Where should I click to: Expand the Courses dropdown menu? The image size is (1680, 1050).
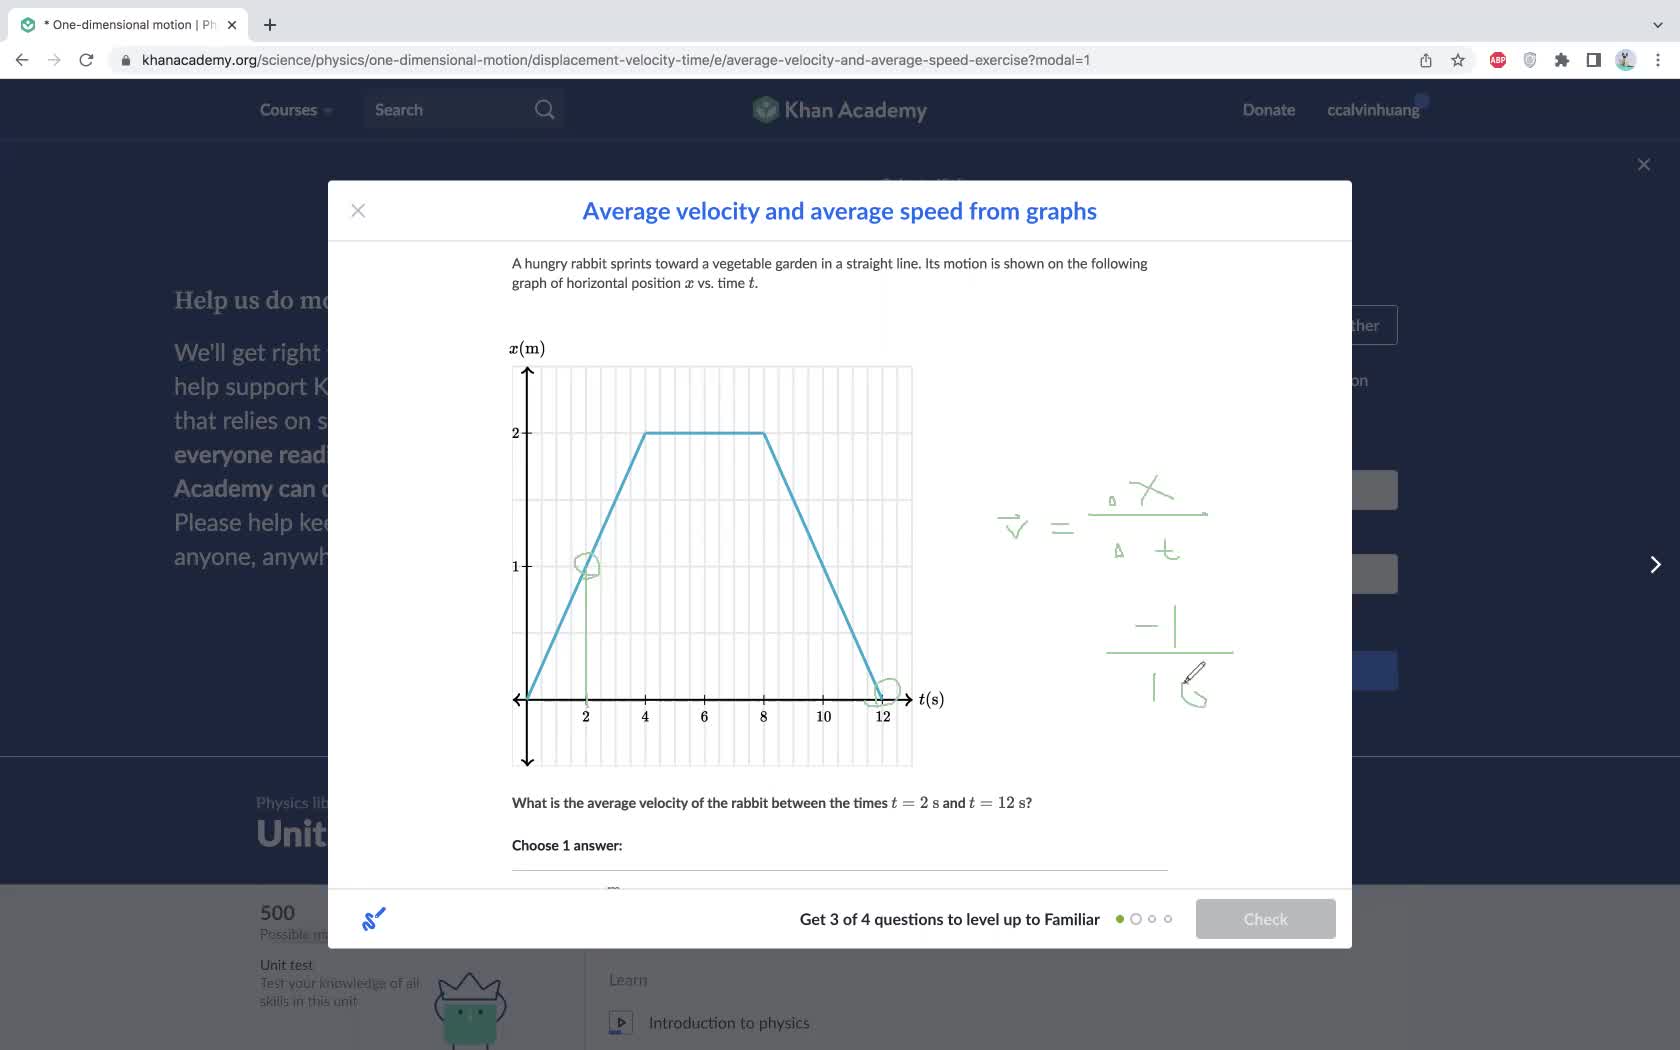pos(295,110)
